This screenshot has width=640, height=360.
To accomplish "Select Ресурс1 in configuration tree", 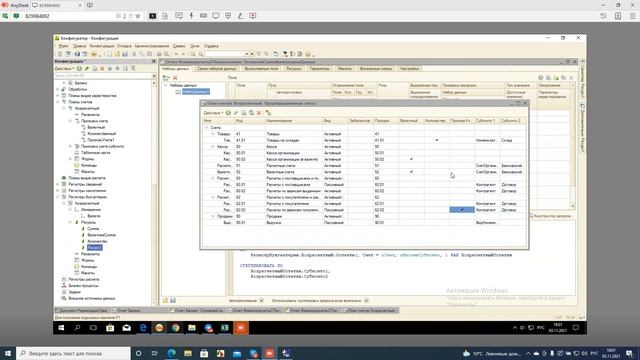I will point(94,247).
